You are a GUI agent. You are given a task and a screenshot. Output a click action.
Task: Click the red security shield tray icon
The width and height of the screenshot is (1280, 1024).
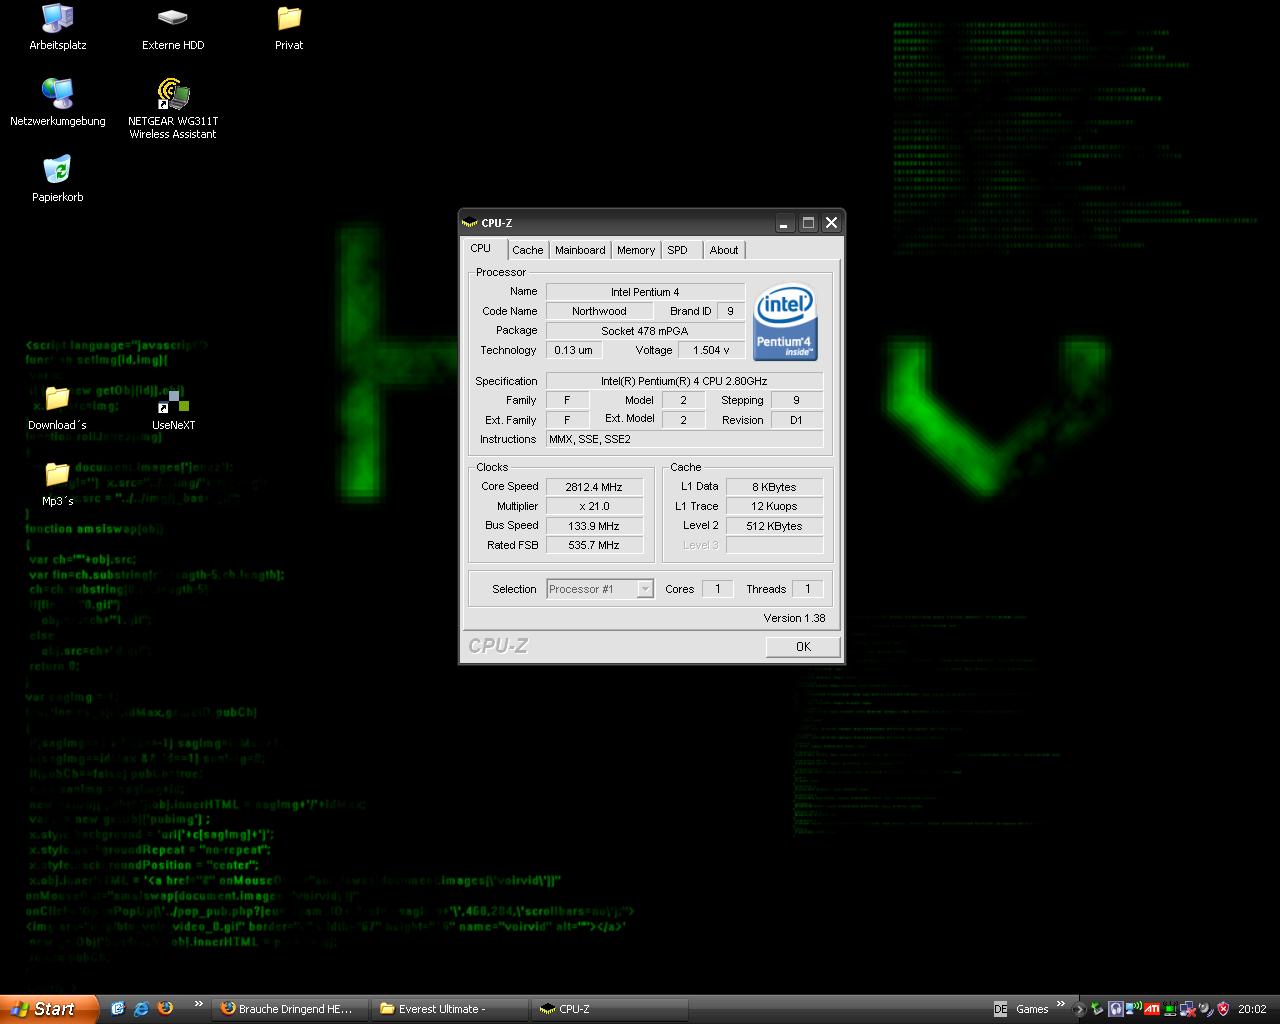(1224, 1009)
